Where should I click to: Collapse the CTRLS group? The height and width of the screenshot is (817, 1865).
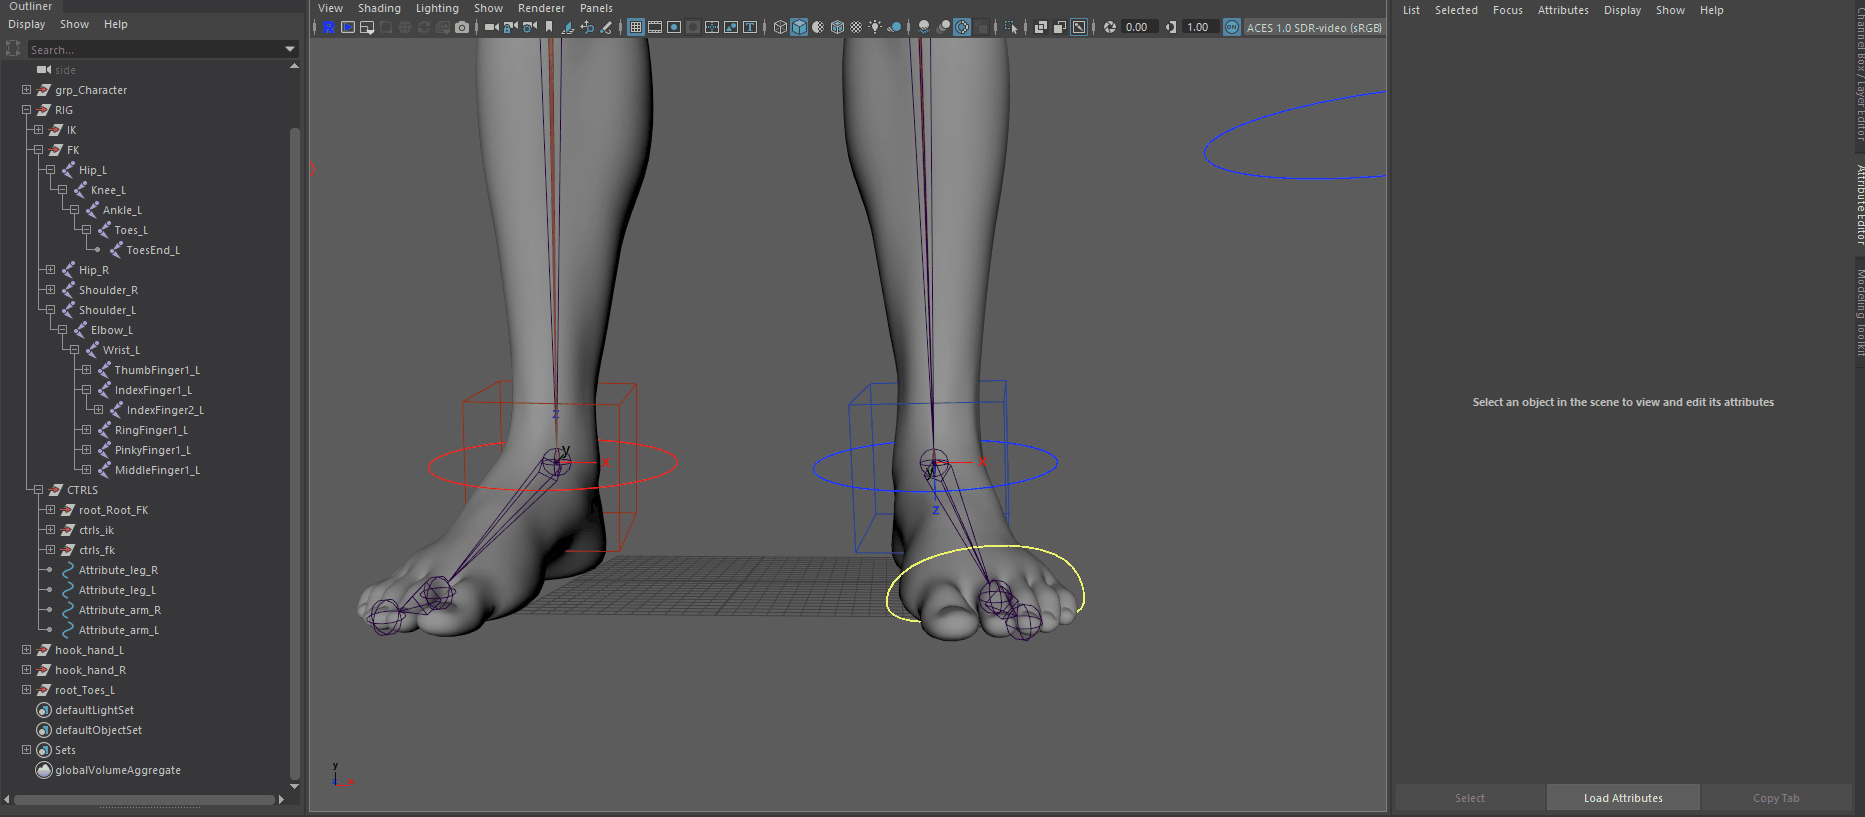pyautogui.click(x=38, y=490)
